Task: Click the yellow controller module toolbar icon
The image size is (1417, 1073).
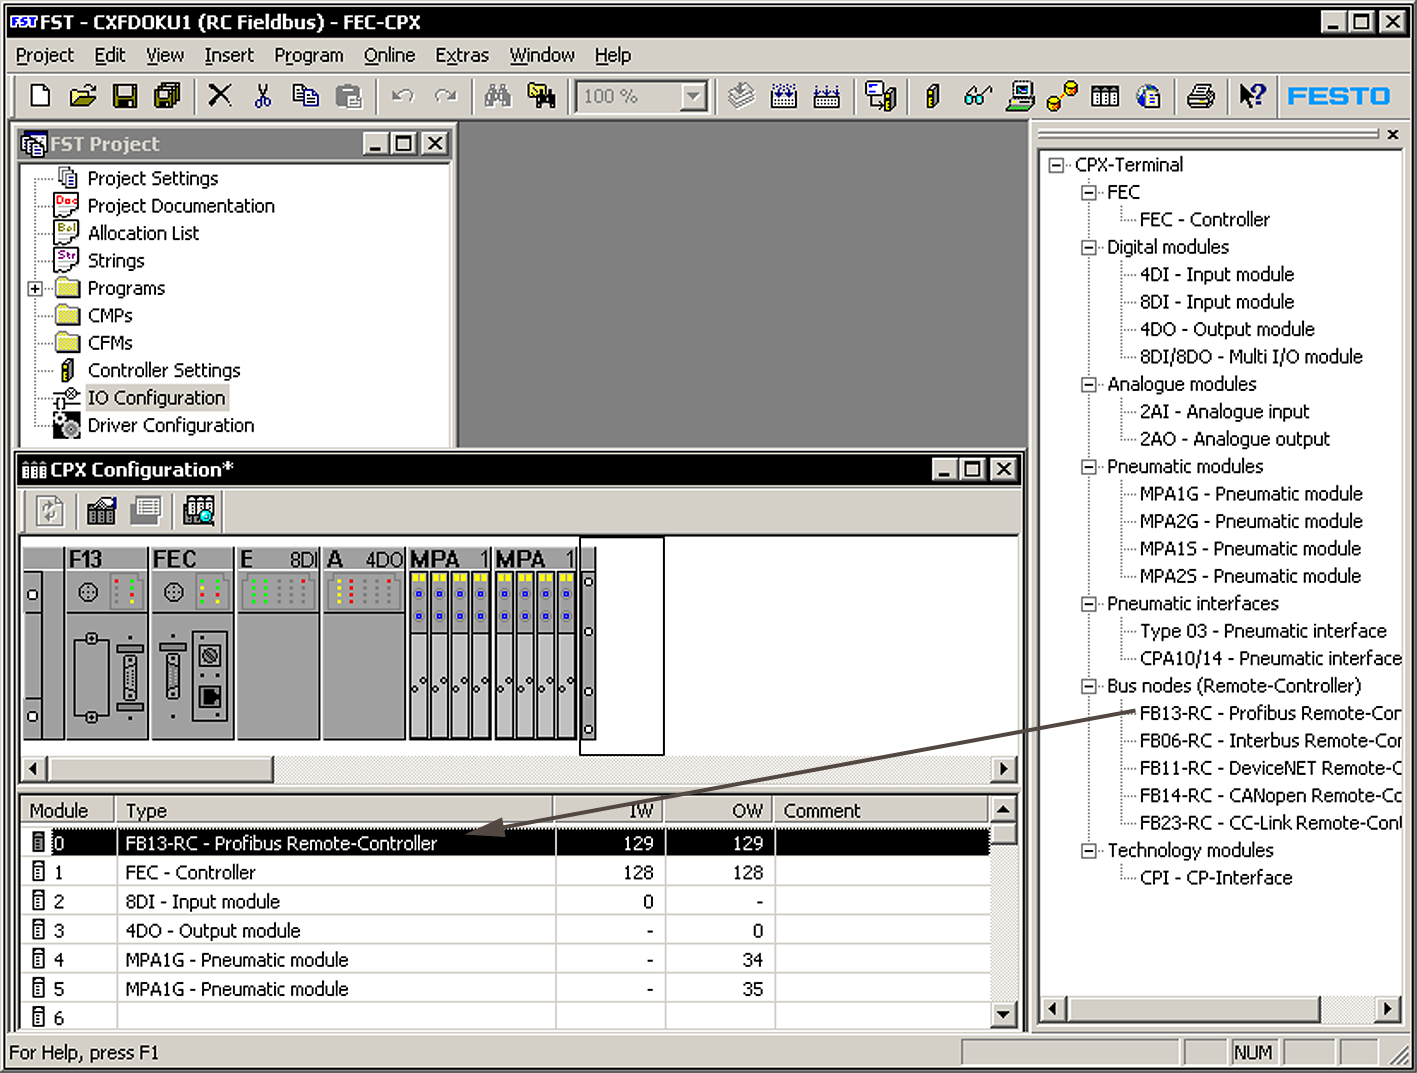Action: point(933,96)
